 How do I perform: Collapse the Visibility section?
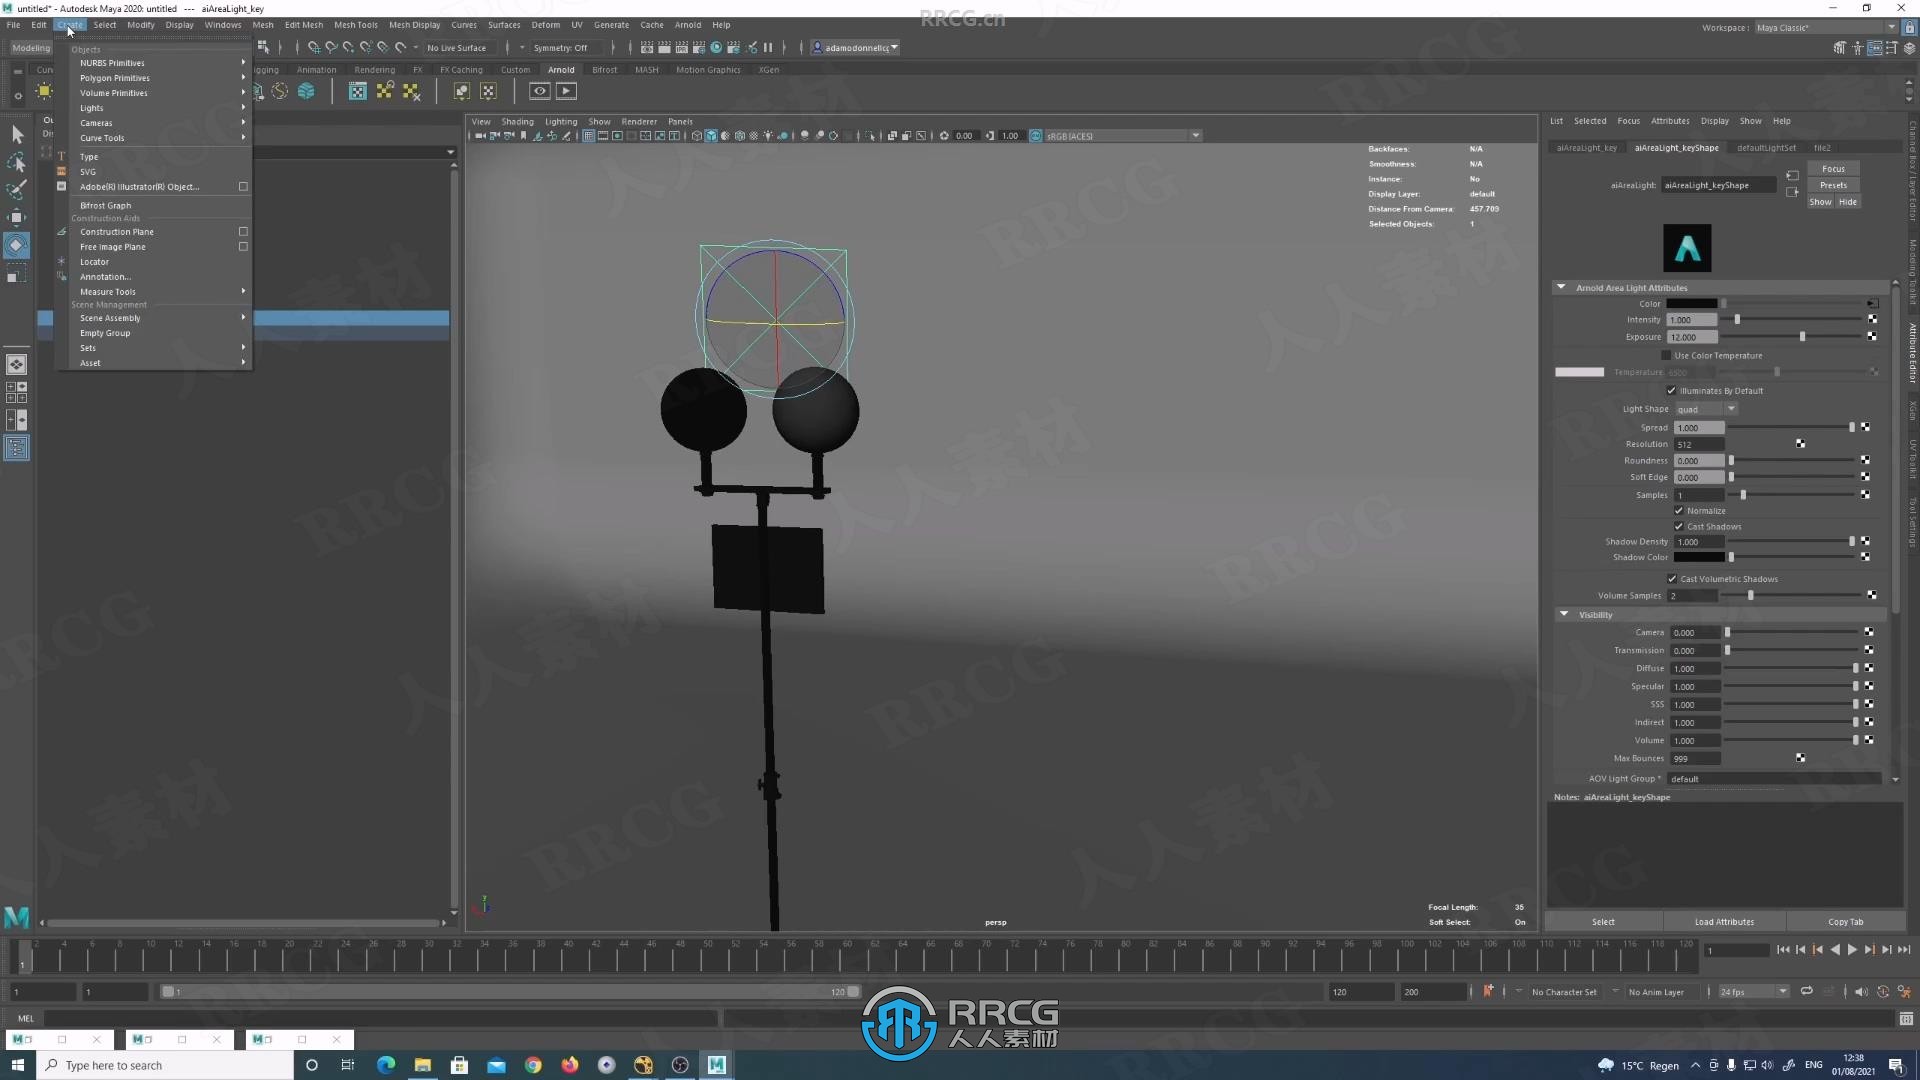click(1564, 614)
